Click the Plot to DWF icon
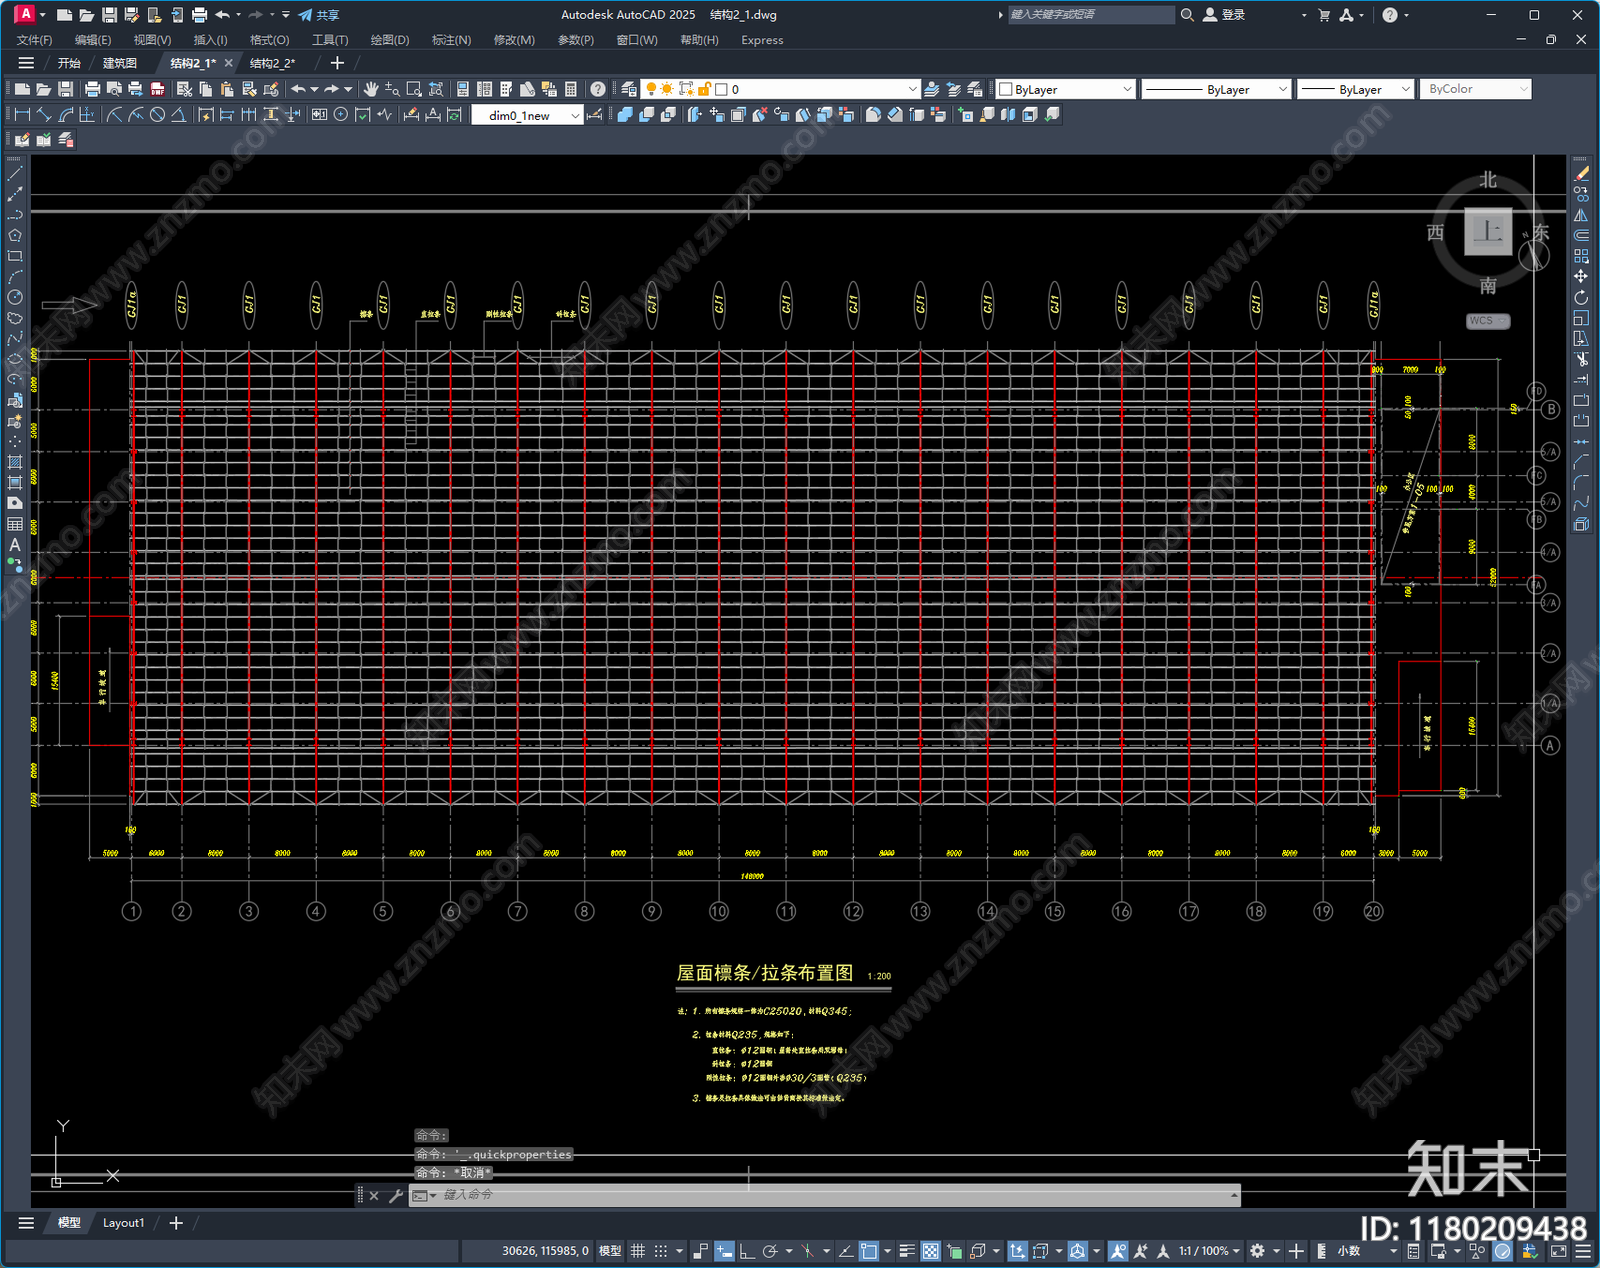The width and height of the screenshot is (1600, 1268). click(157, 89)
